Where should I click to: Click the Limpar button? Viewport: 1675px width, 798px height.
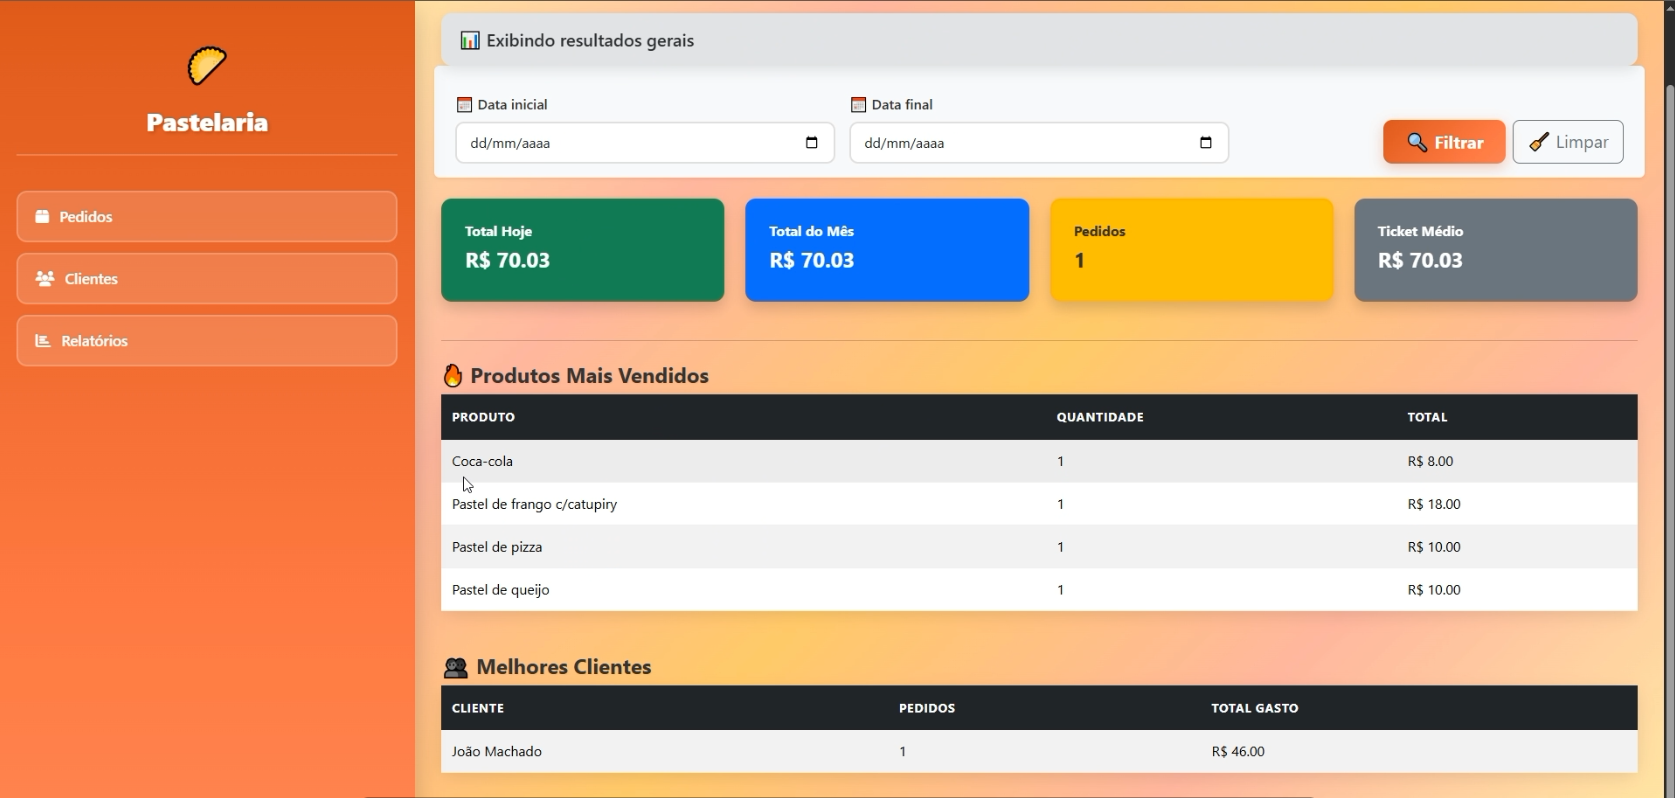(1568, 142)
